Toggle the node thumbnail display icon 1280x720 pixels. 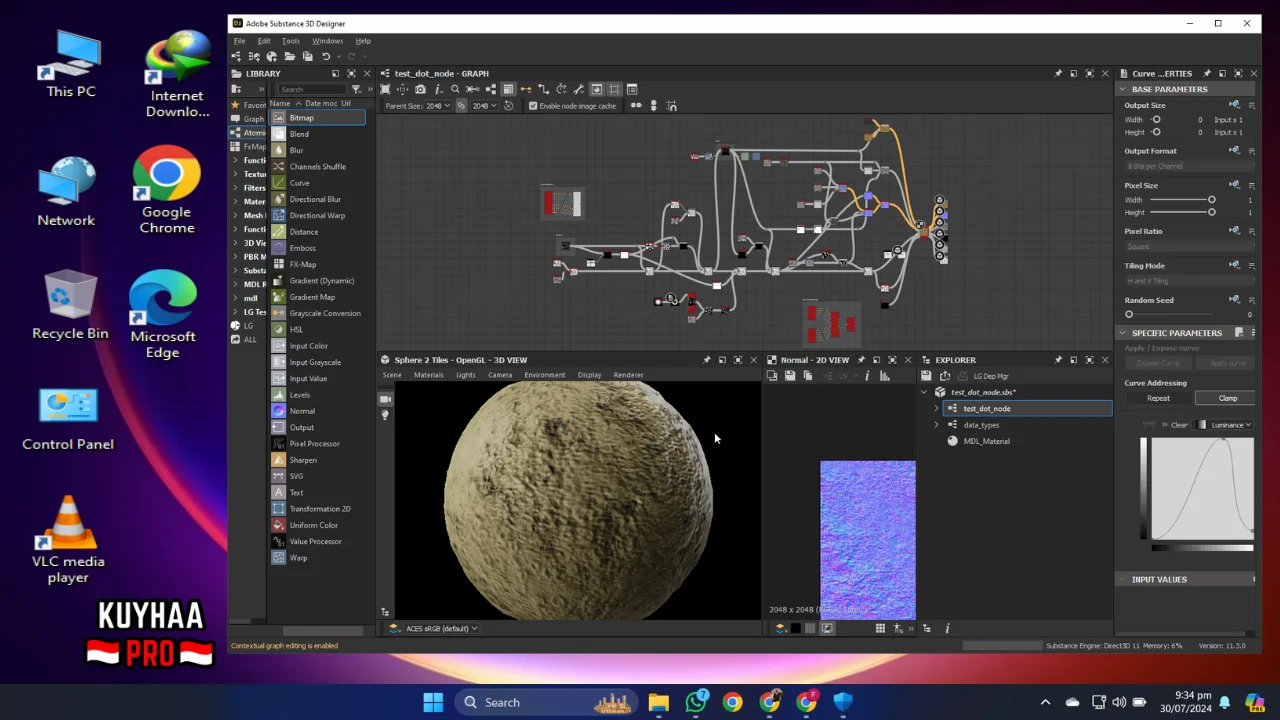point(596,89)
